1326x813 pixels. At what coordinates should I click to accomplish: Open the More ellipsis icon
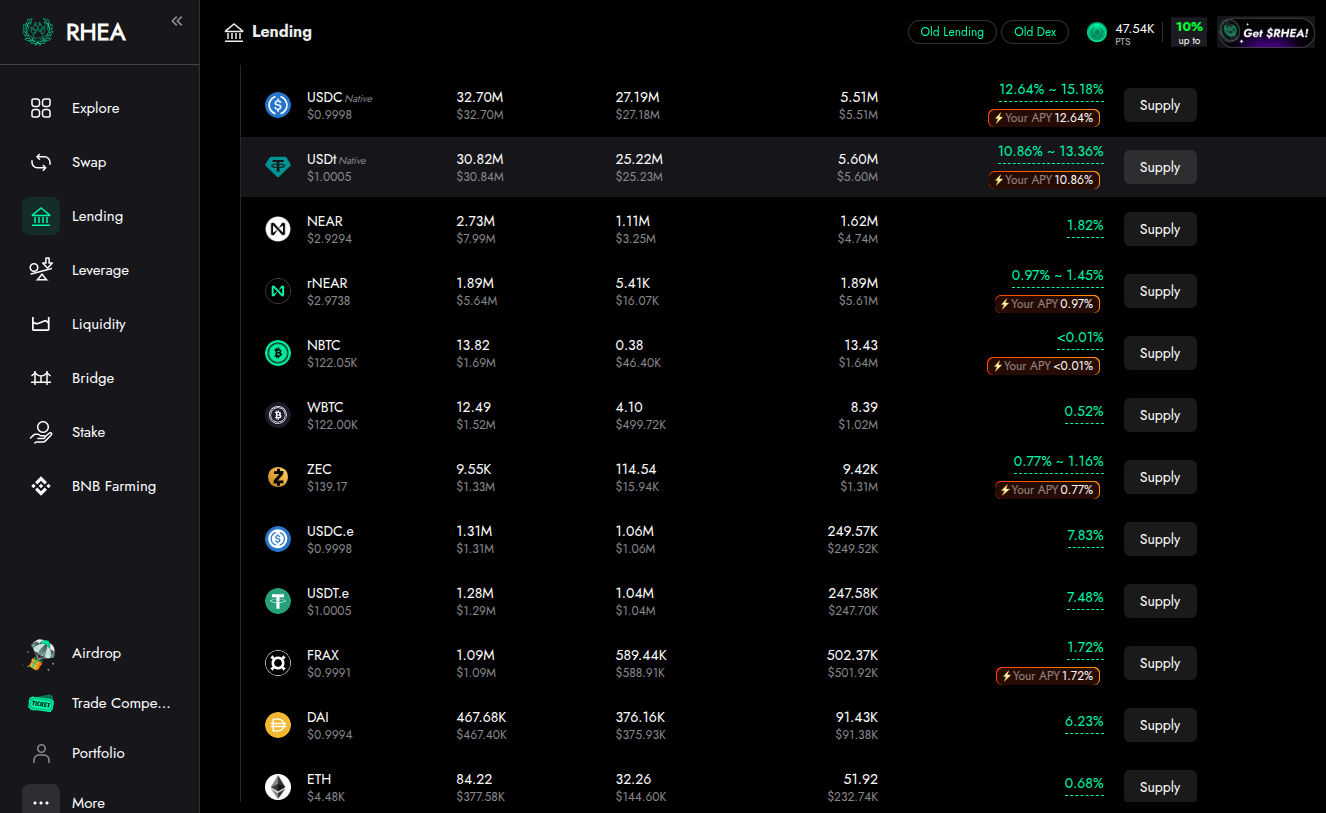[41, 802]
